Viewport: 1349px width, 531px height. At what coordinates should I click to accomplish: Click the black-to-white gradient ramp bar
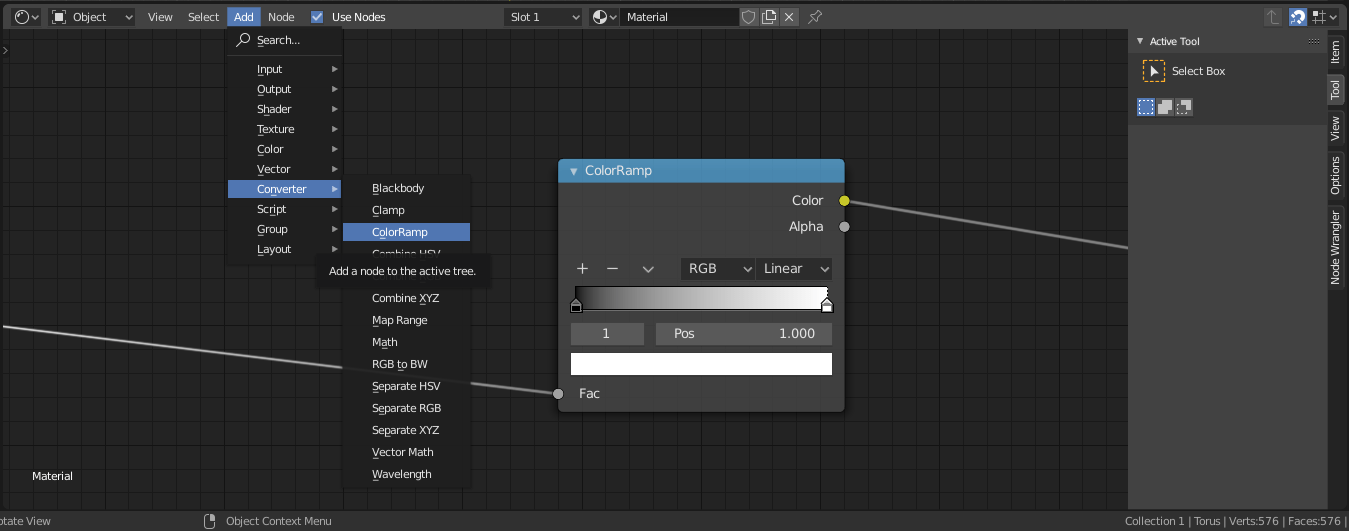[x=701, y=299]
